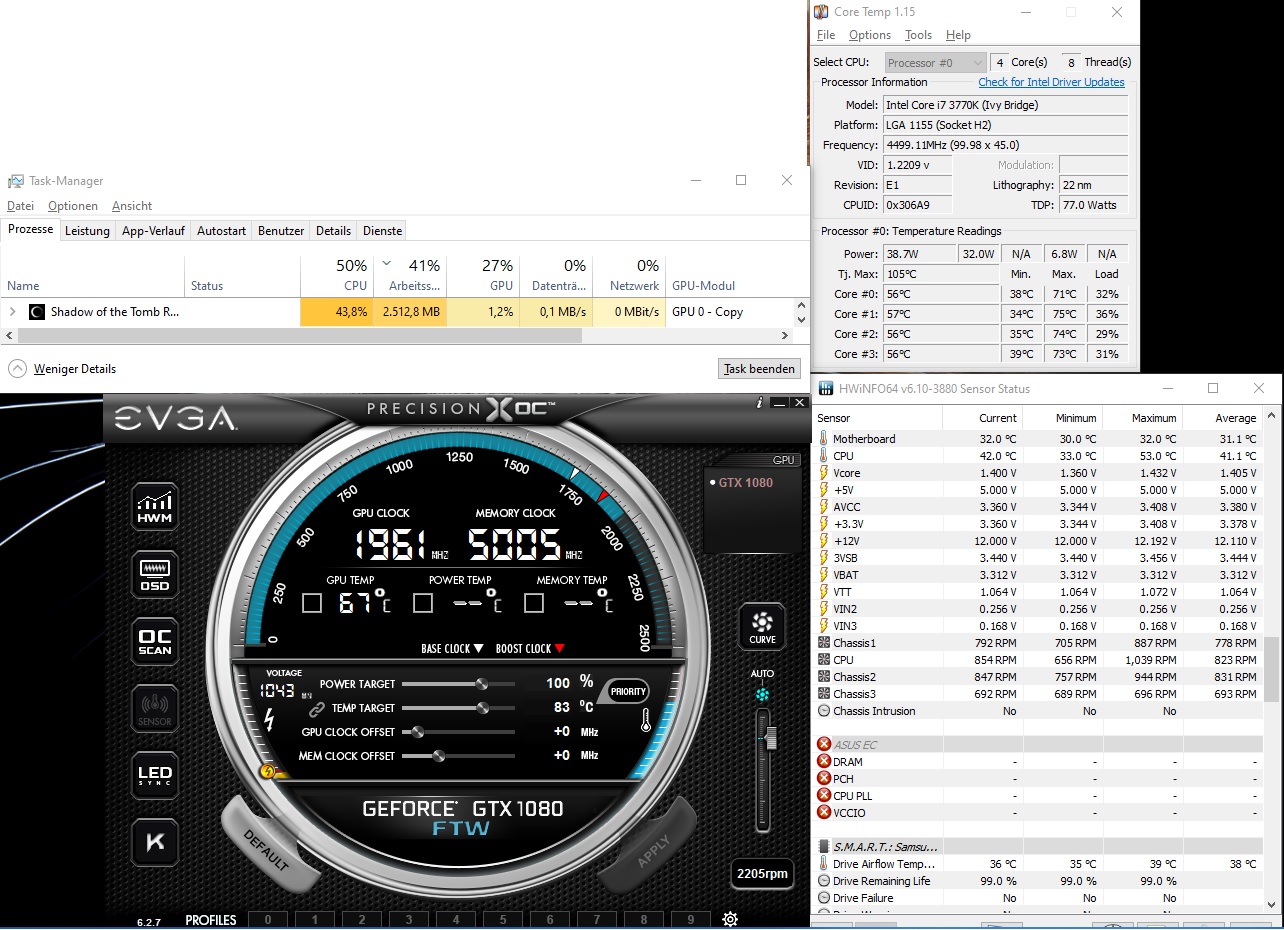This screenshot has width=1284, height=930.
Task: Open the HWM hardware monitor in Precision XOC
Action: point(155,507)
